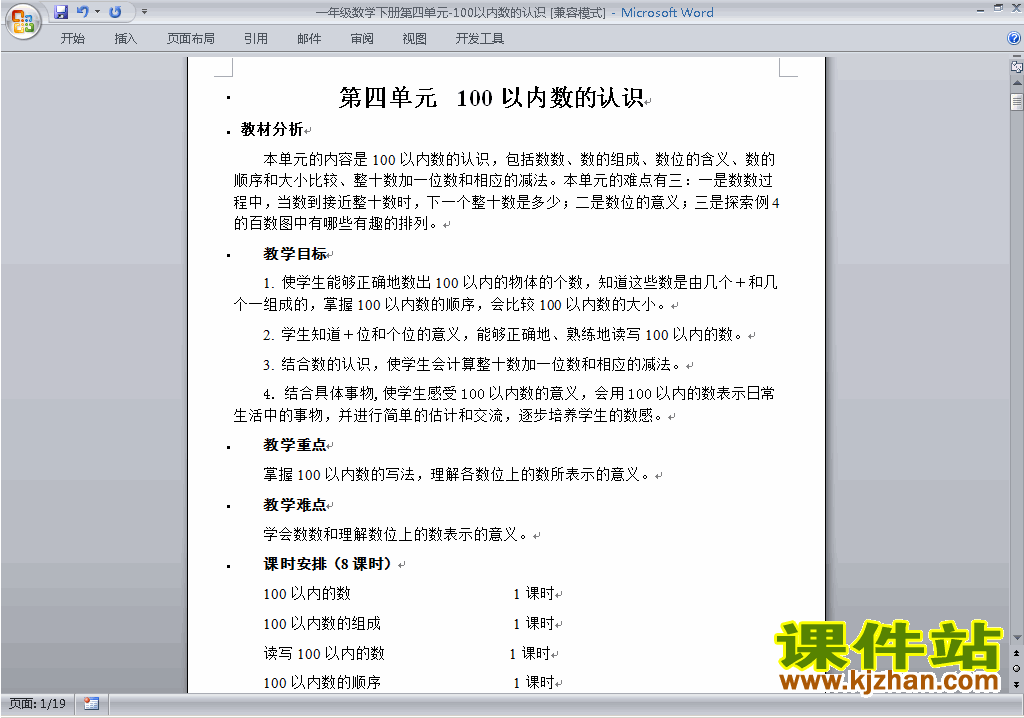Redo with the circular arrow icon
The width and height of the screenshot is (1024, 718).
[115, 12]
